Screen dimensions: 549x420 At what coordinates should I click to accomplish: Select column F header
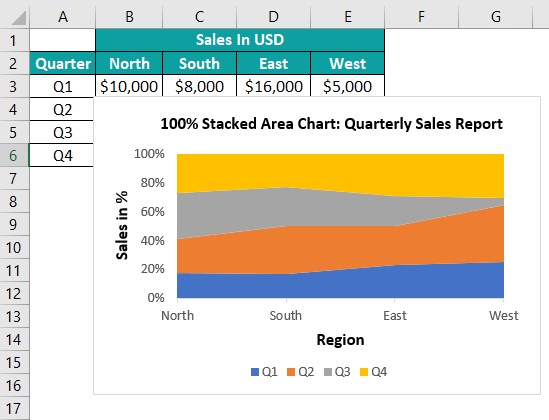coord(422,16)
